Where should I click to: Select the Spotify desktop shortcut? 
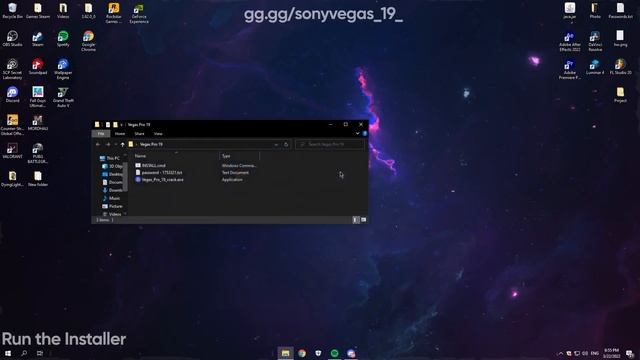tap(63, 39)
